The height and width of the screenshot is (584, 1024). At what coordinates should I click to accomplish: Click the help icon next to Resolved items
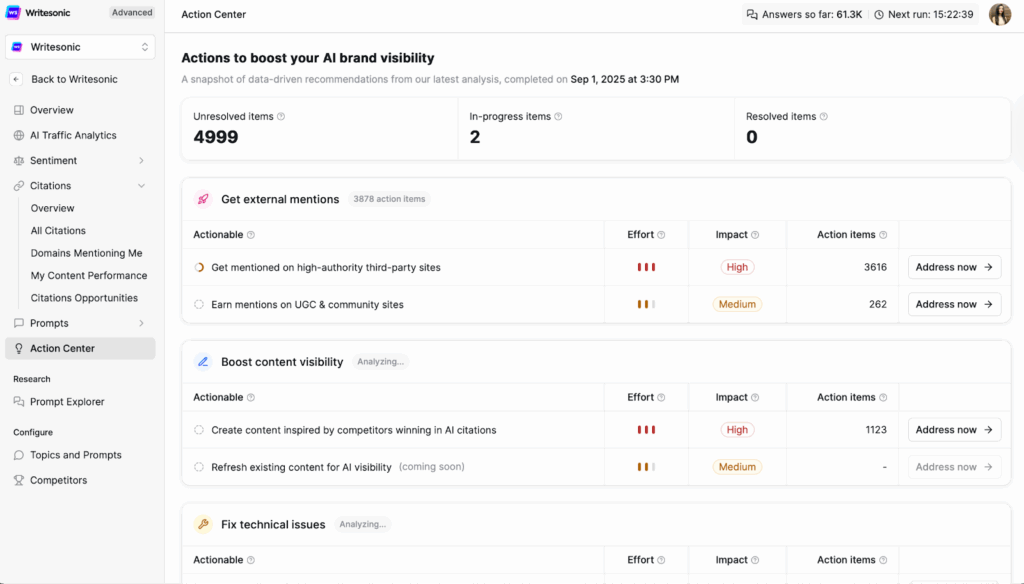823,117
